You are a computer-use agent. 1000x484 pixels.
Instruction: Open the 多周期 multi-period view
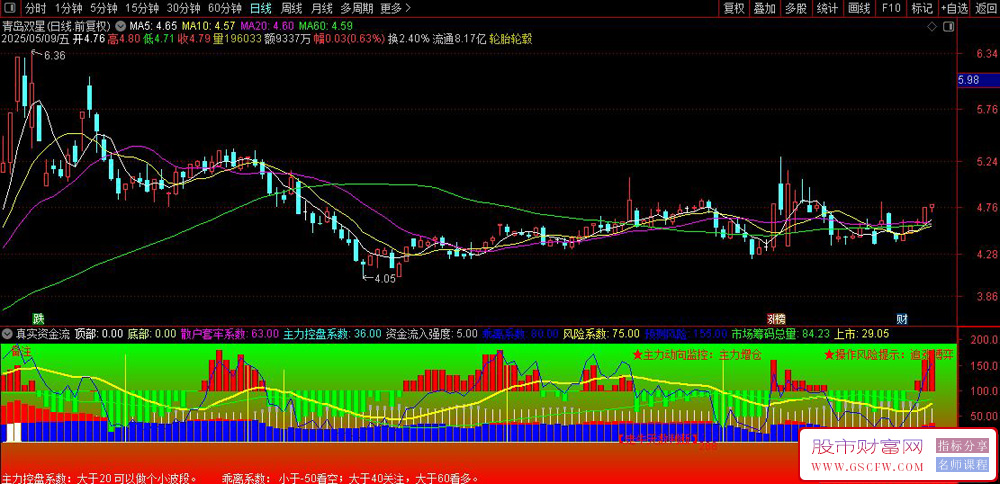click(x=357, y=8)
